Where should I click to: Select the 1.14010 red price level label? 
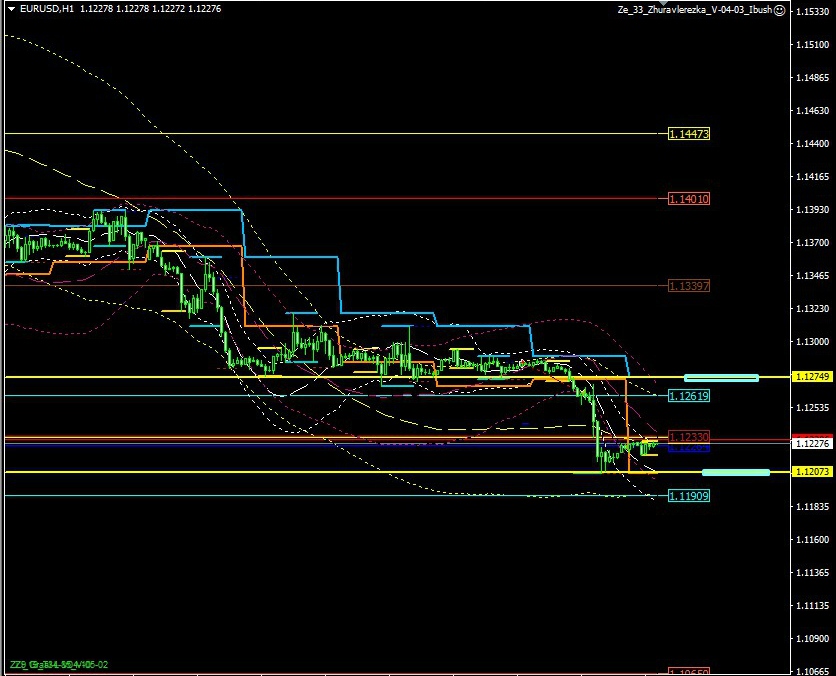pos(688,199)
